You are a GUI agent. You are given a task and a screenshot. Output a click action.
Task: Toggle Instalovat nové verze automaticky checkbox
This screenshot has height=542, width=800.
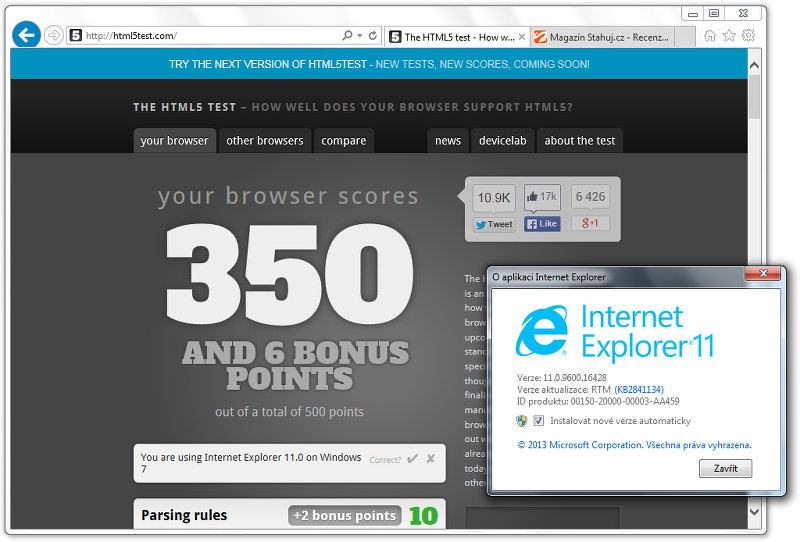click(x=538, y=421)
